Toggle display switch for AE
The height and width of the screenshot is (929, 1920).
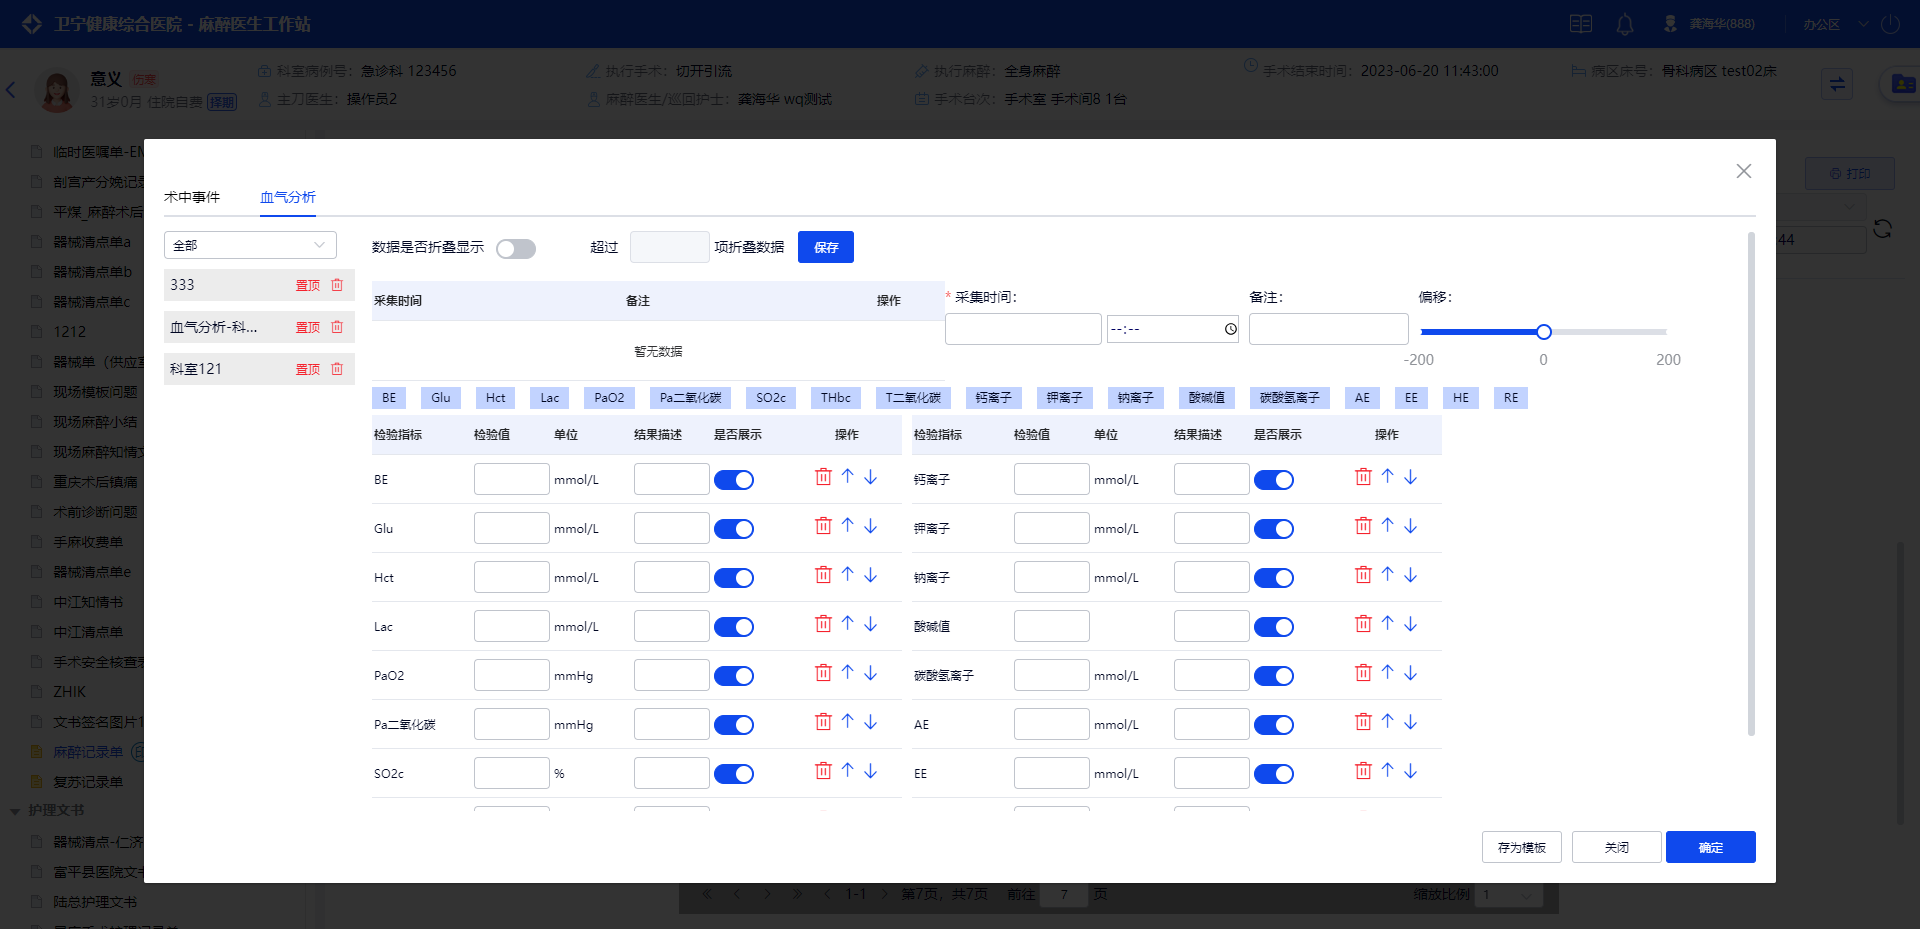1274,725
